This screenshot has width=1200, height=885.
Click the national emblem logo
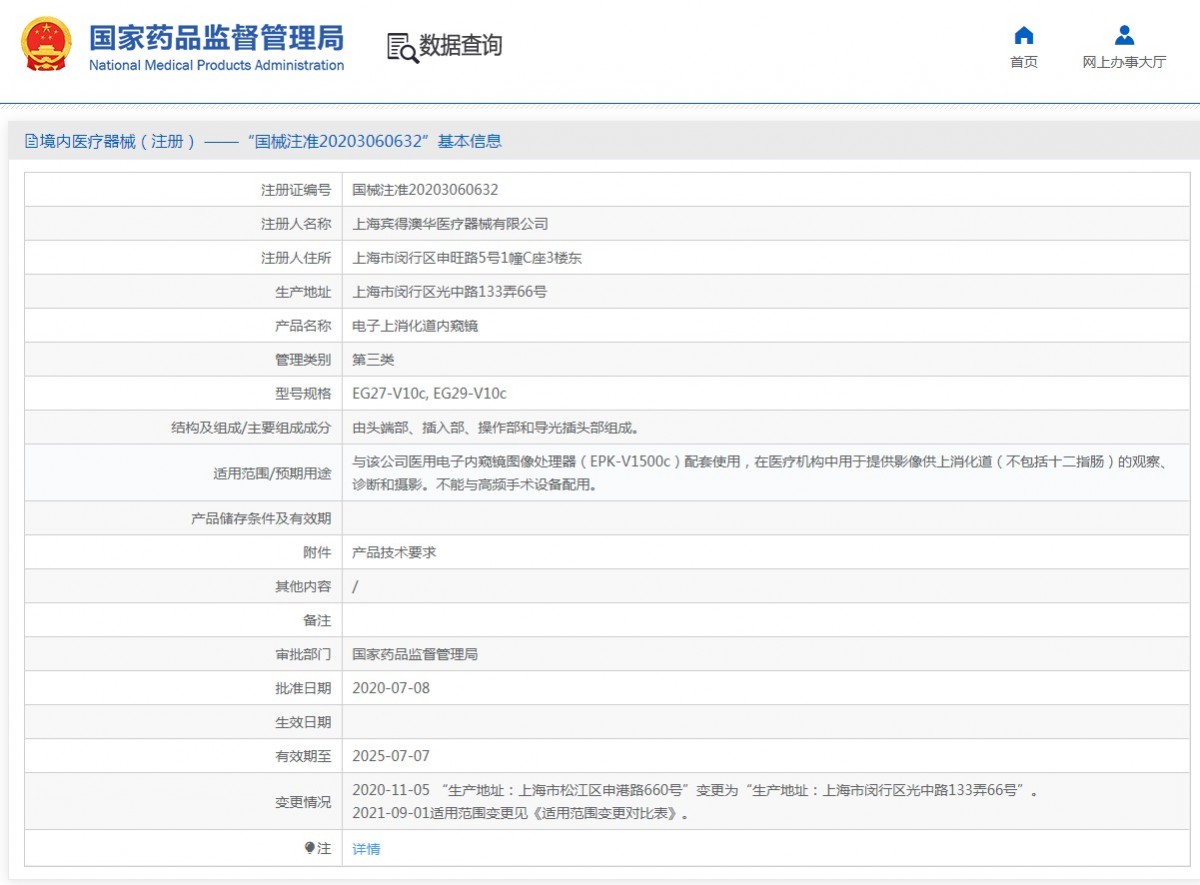[x=47, y=44]
